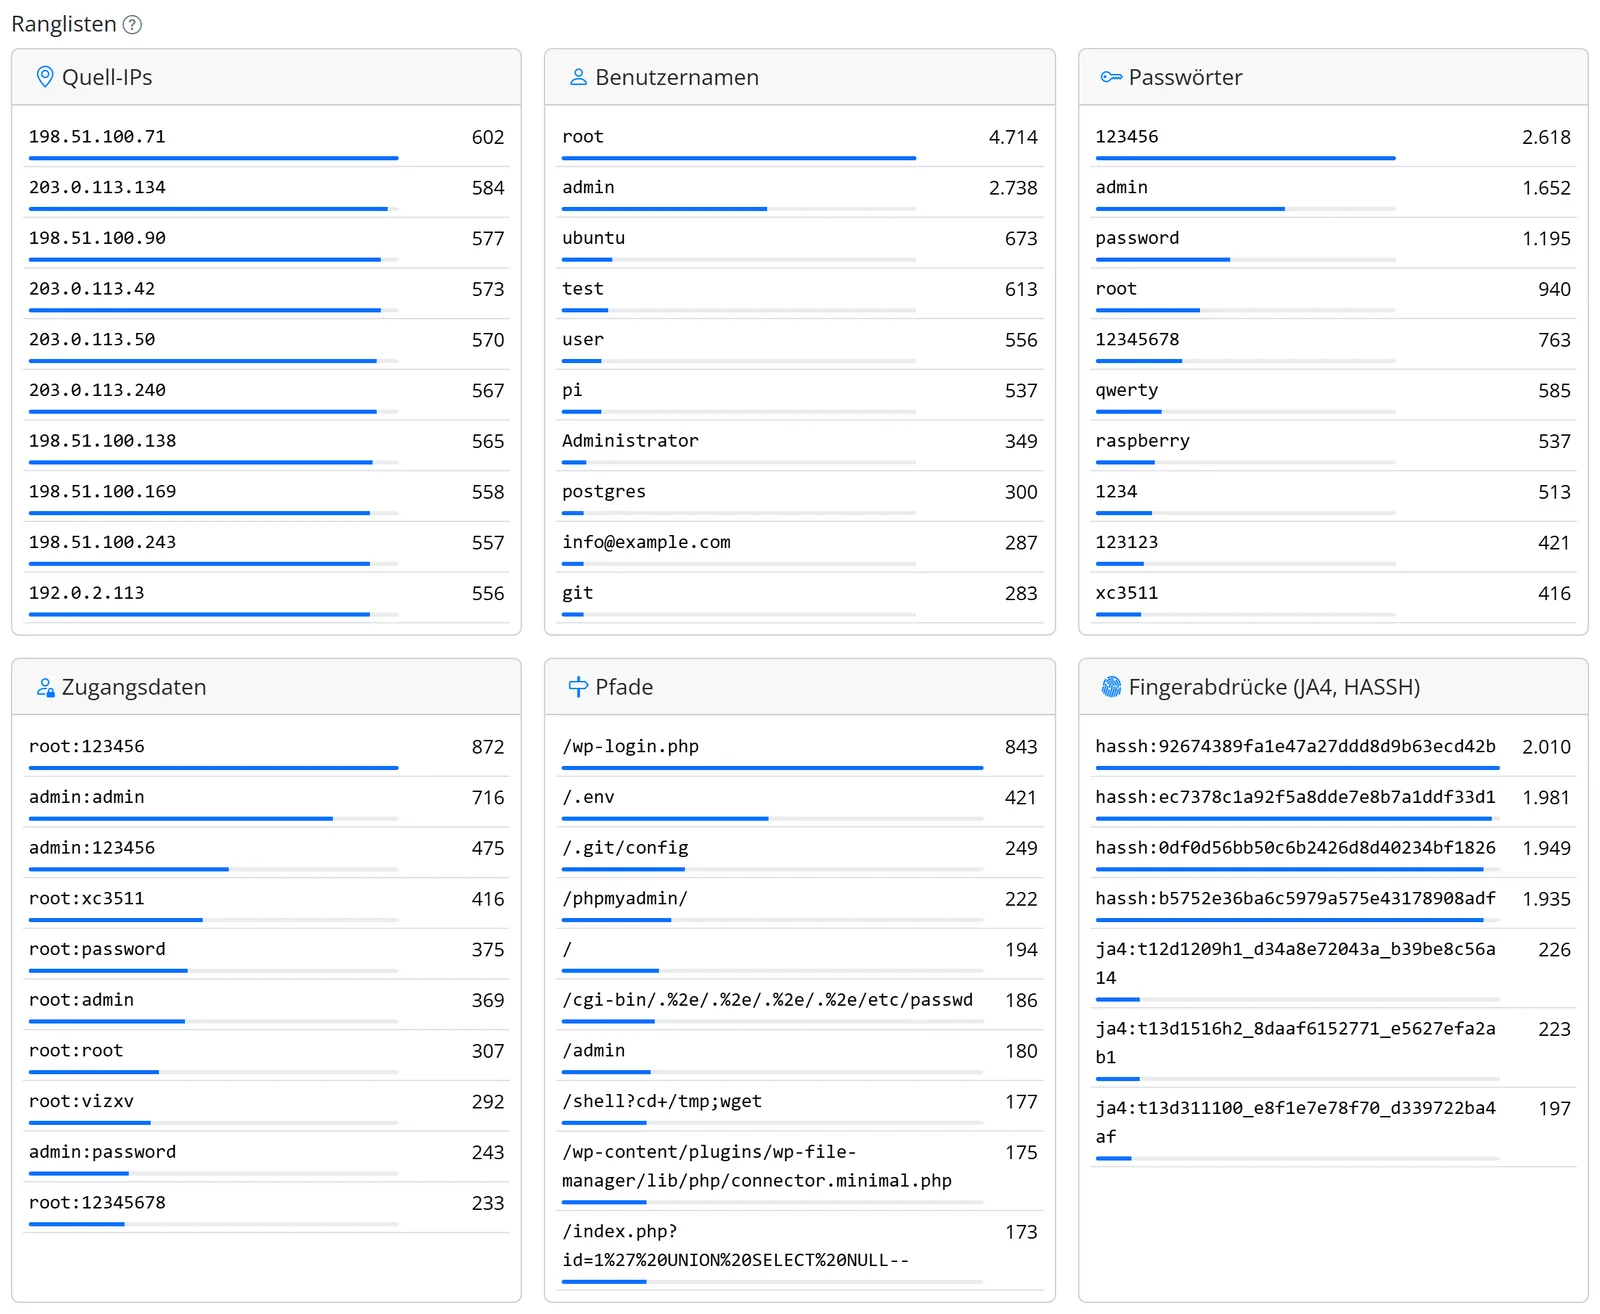The image size is (1600, 1314).
Task: Click the progress bar under password 1.195
Action: point(1245,259)
